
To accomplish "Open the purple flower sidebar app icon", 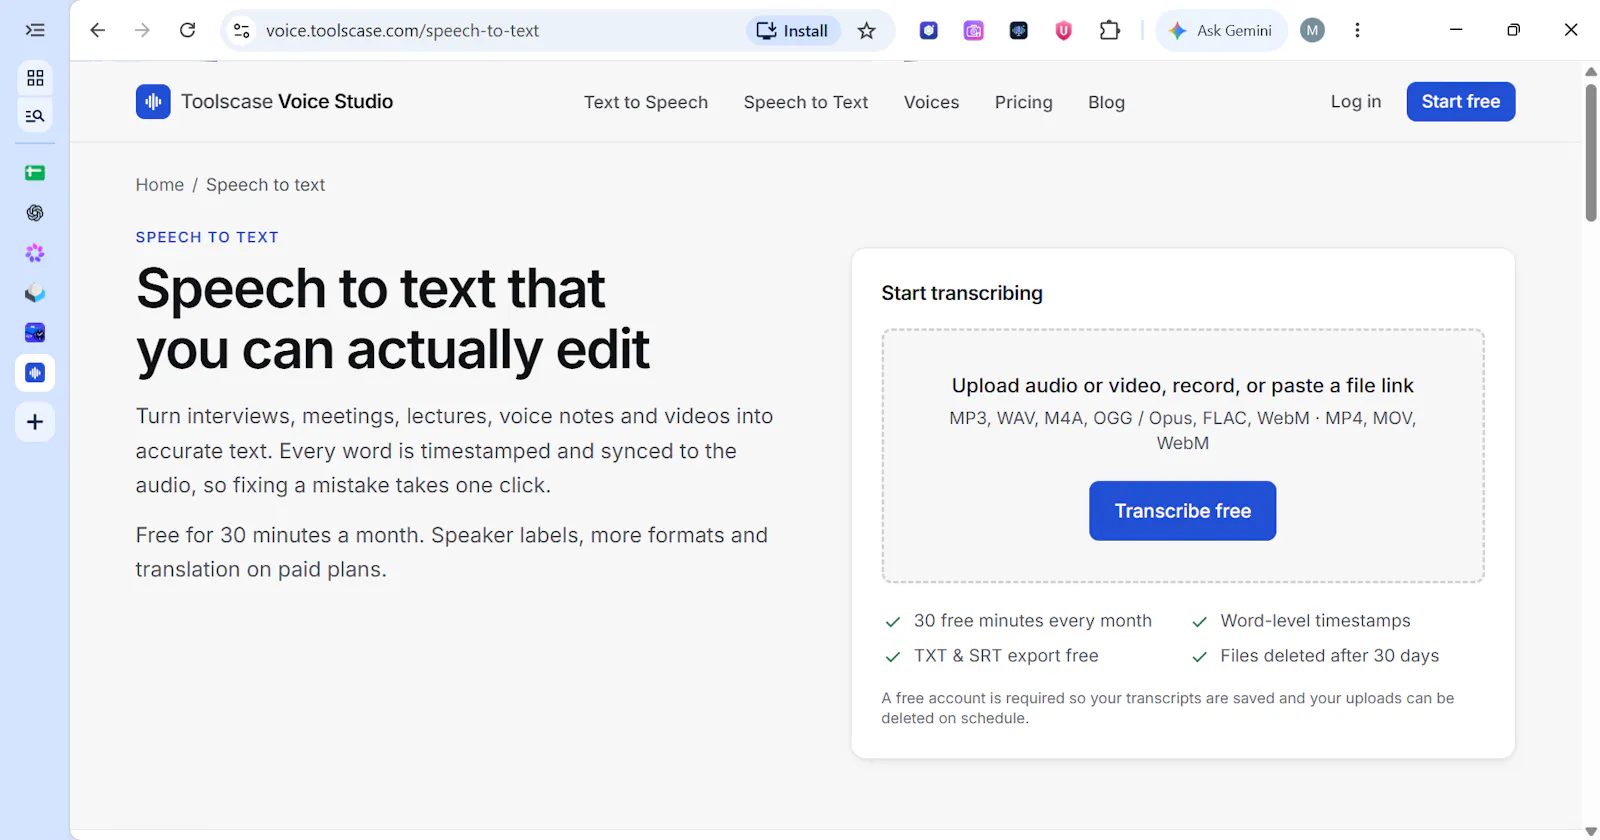I will pos(35,253).
